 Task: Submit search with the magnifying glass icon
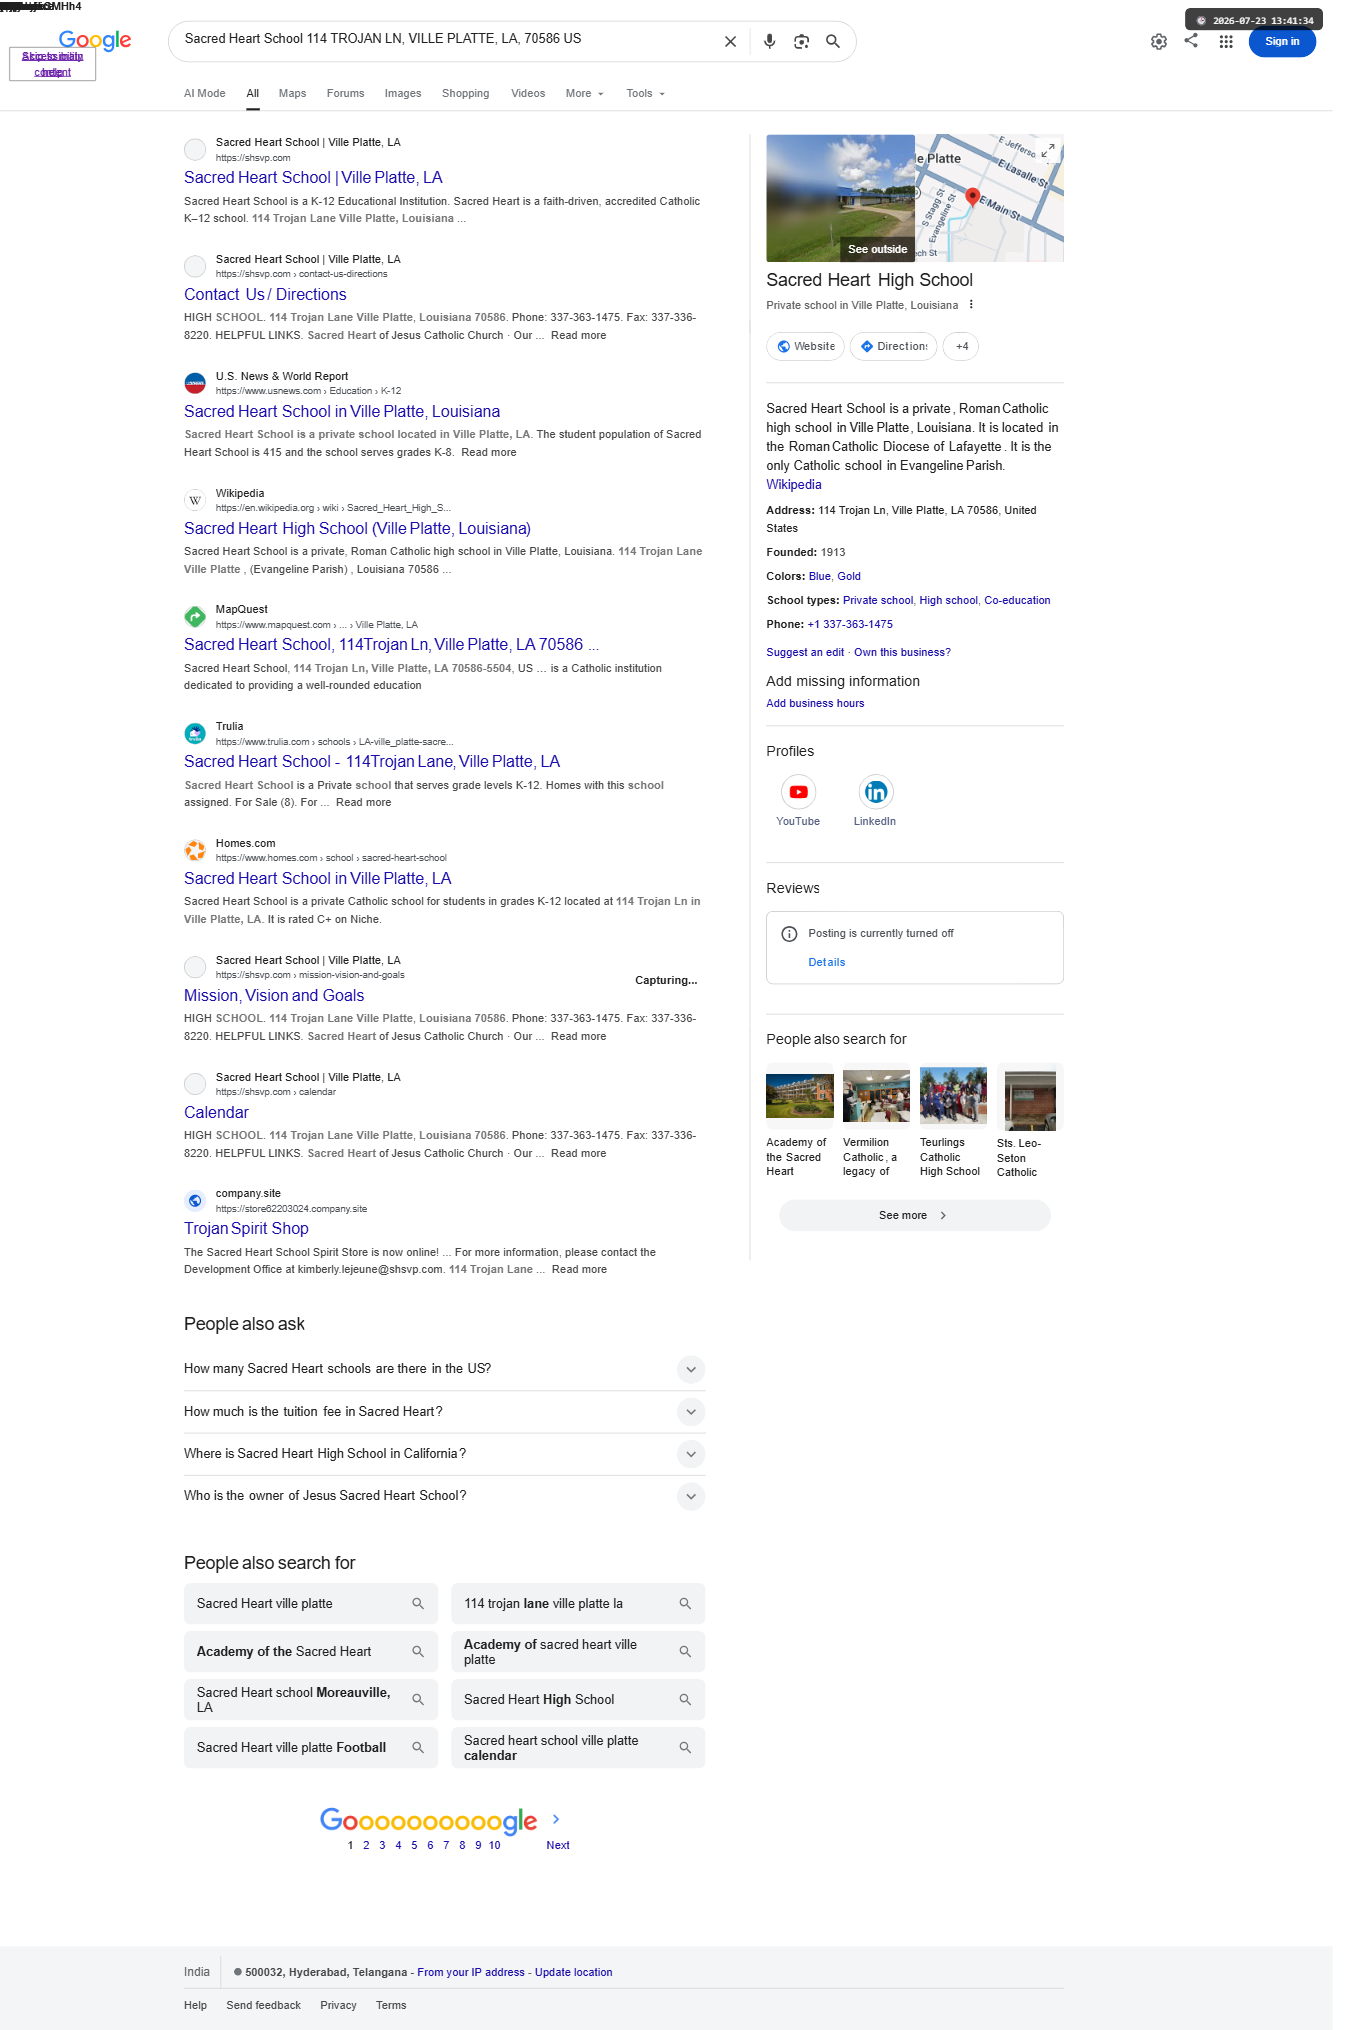(833, 42)
